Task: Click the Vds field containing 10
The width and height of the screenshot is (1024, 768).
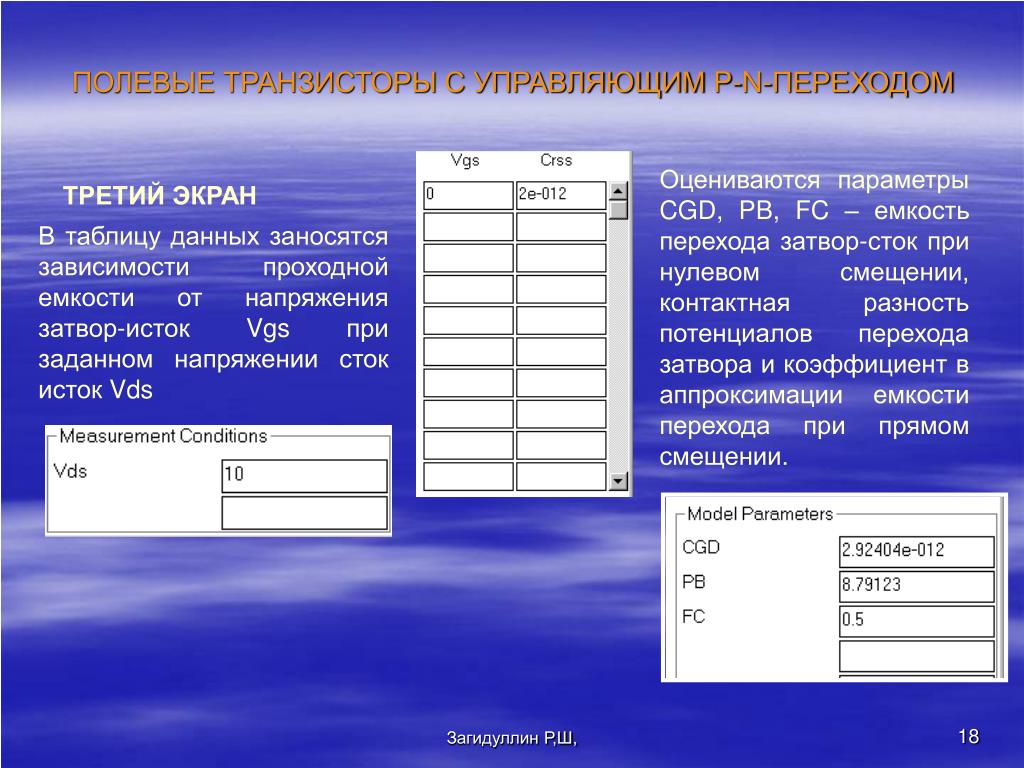Action: [x=304, y=475]
